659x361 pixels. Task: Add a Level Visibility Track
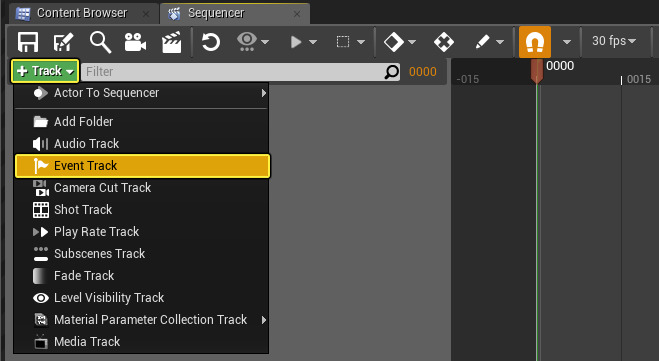point(142,298)
